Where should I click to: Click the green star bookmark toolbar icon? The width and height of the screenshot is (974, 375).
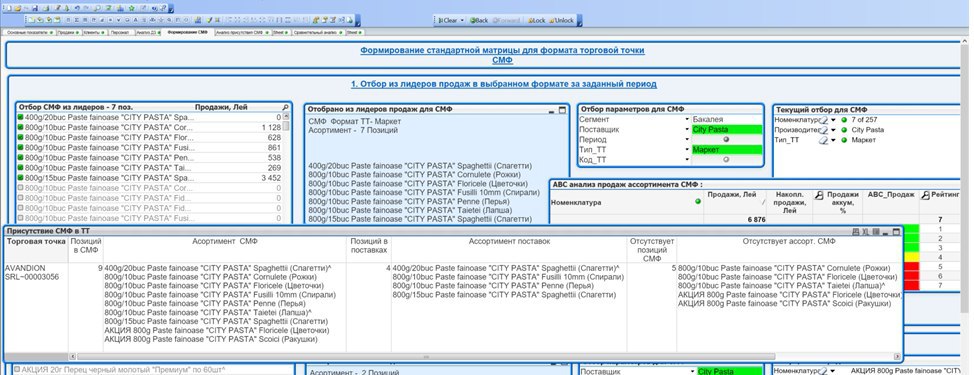click(132, 8)
